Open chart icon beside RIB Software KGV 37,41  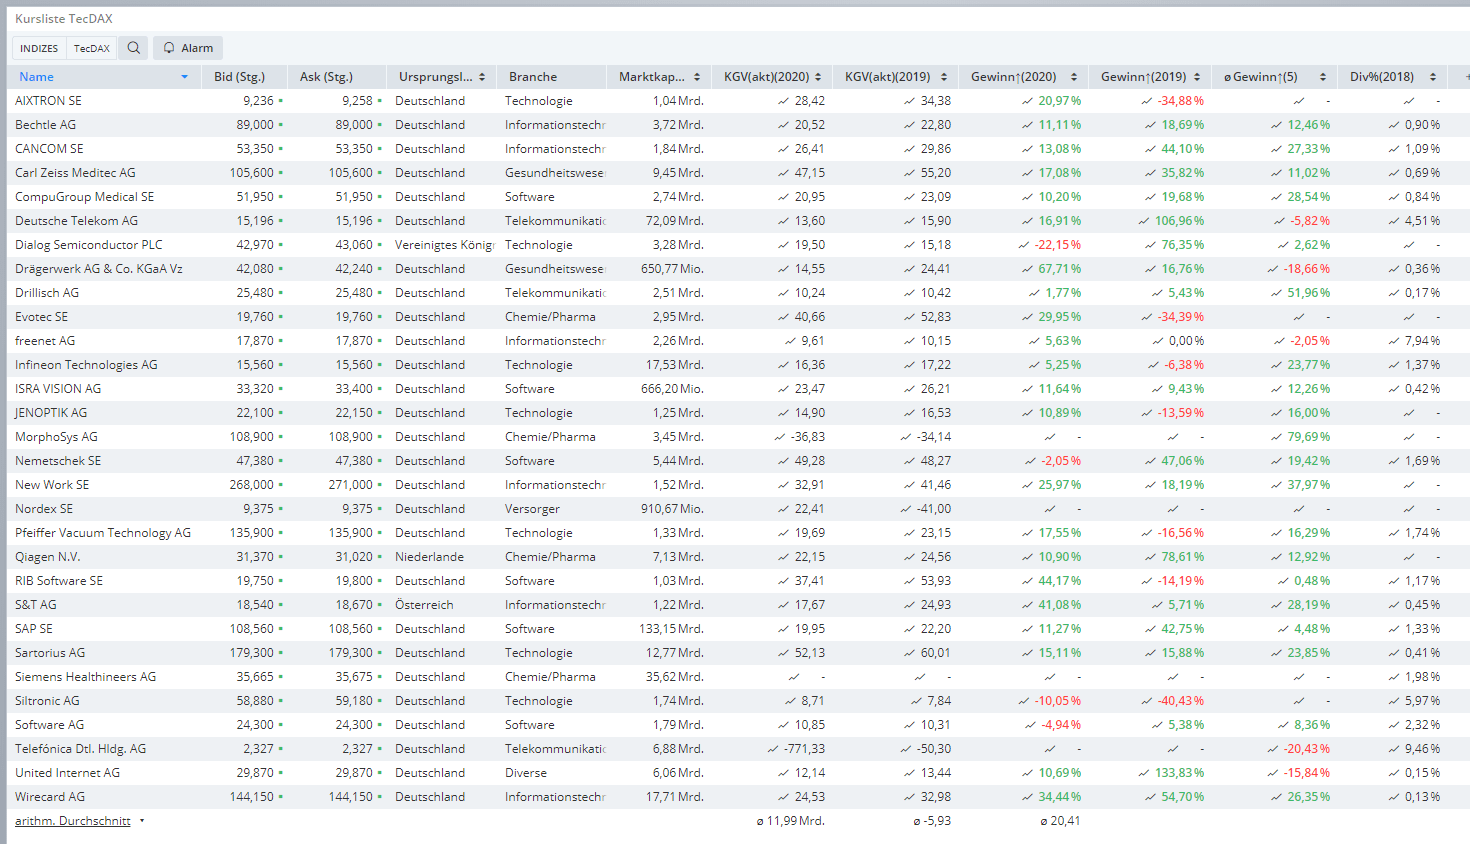pyautogui.click(x=784, y=581)
